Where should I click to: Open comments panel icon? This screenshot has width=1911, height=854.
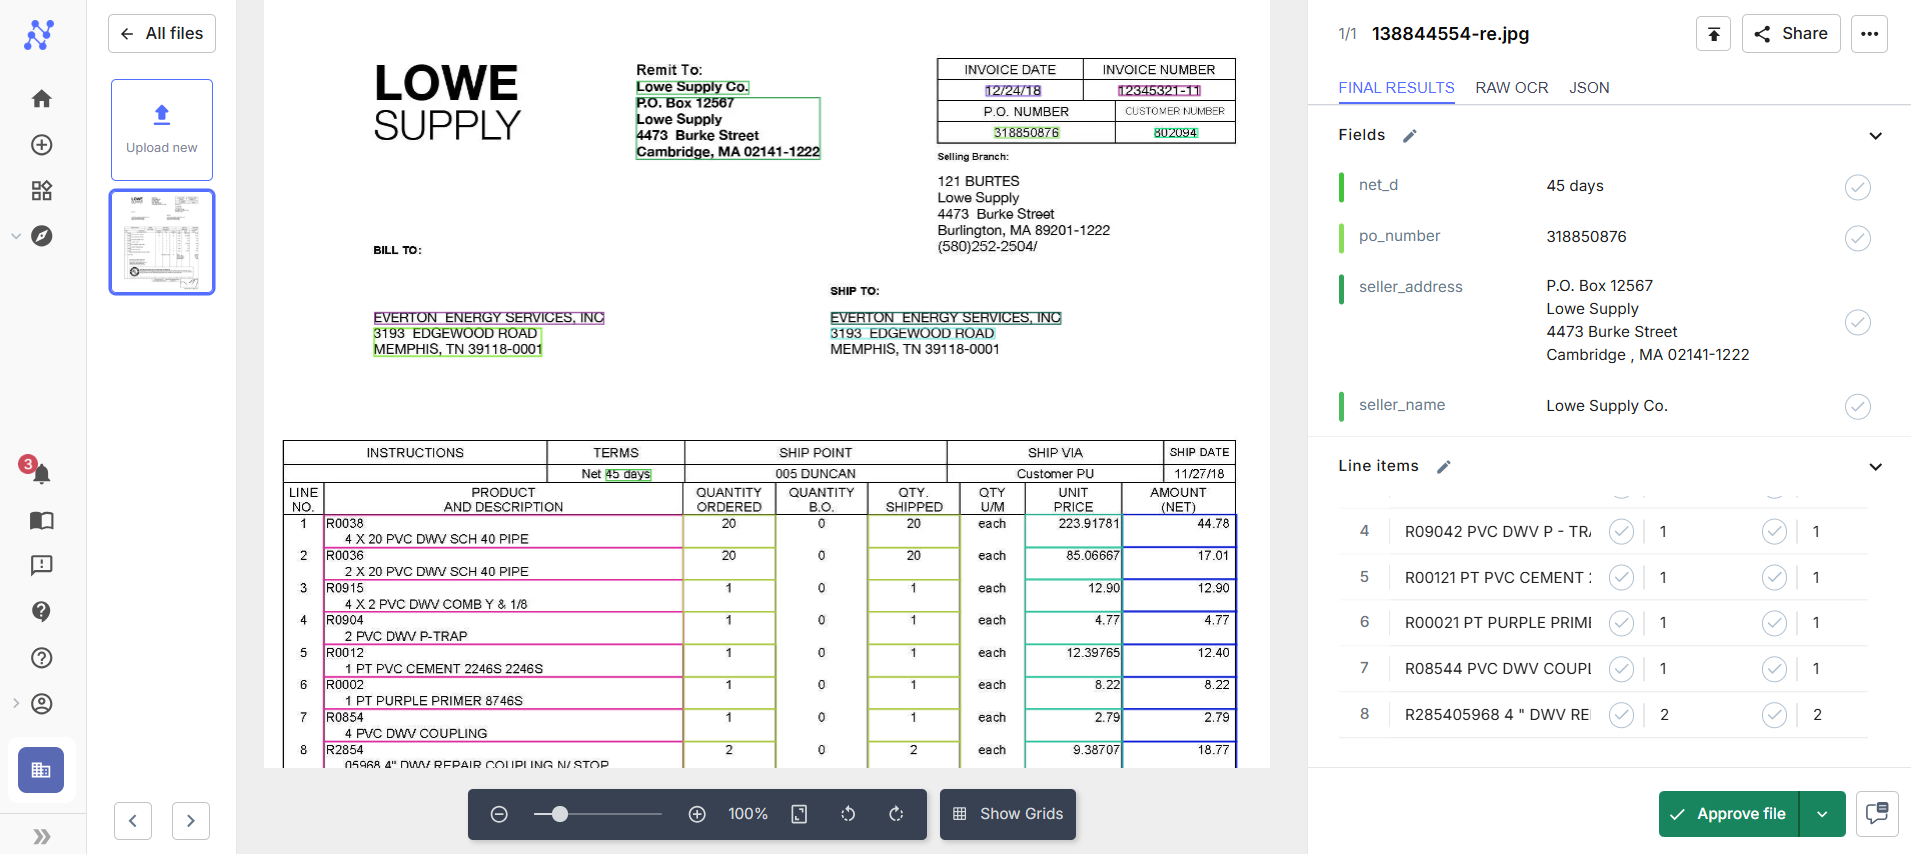click(1877, 813)
